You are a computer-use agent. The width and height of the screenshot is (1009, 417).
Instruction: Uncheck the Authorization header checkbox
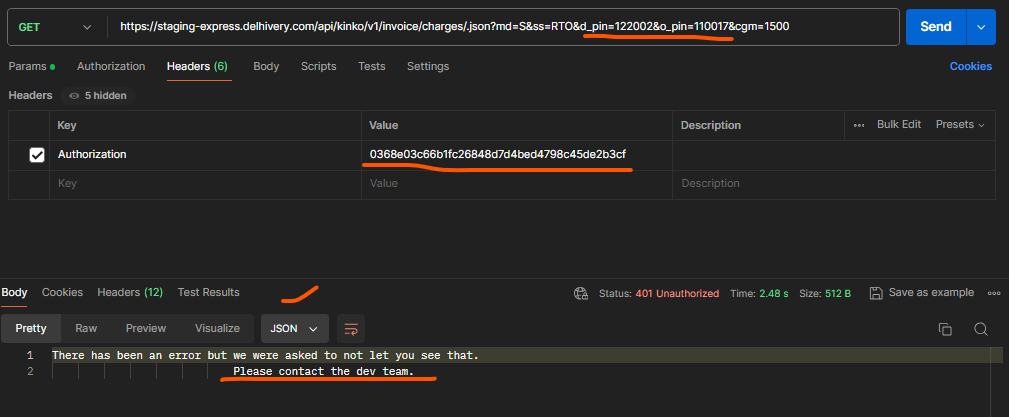coord(37,155)
